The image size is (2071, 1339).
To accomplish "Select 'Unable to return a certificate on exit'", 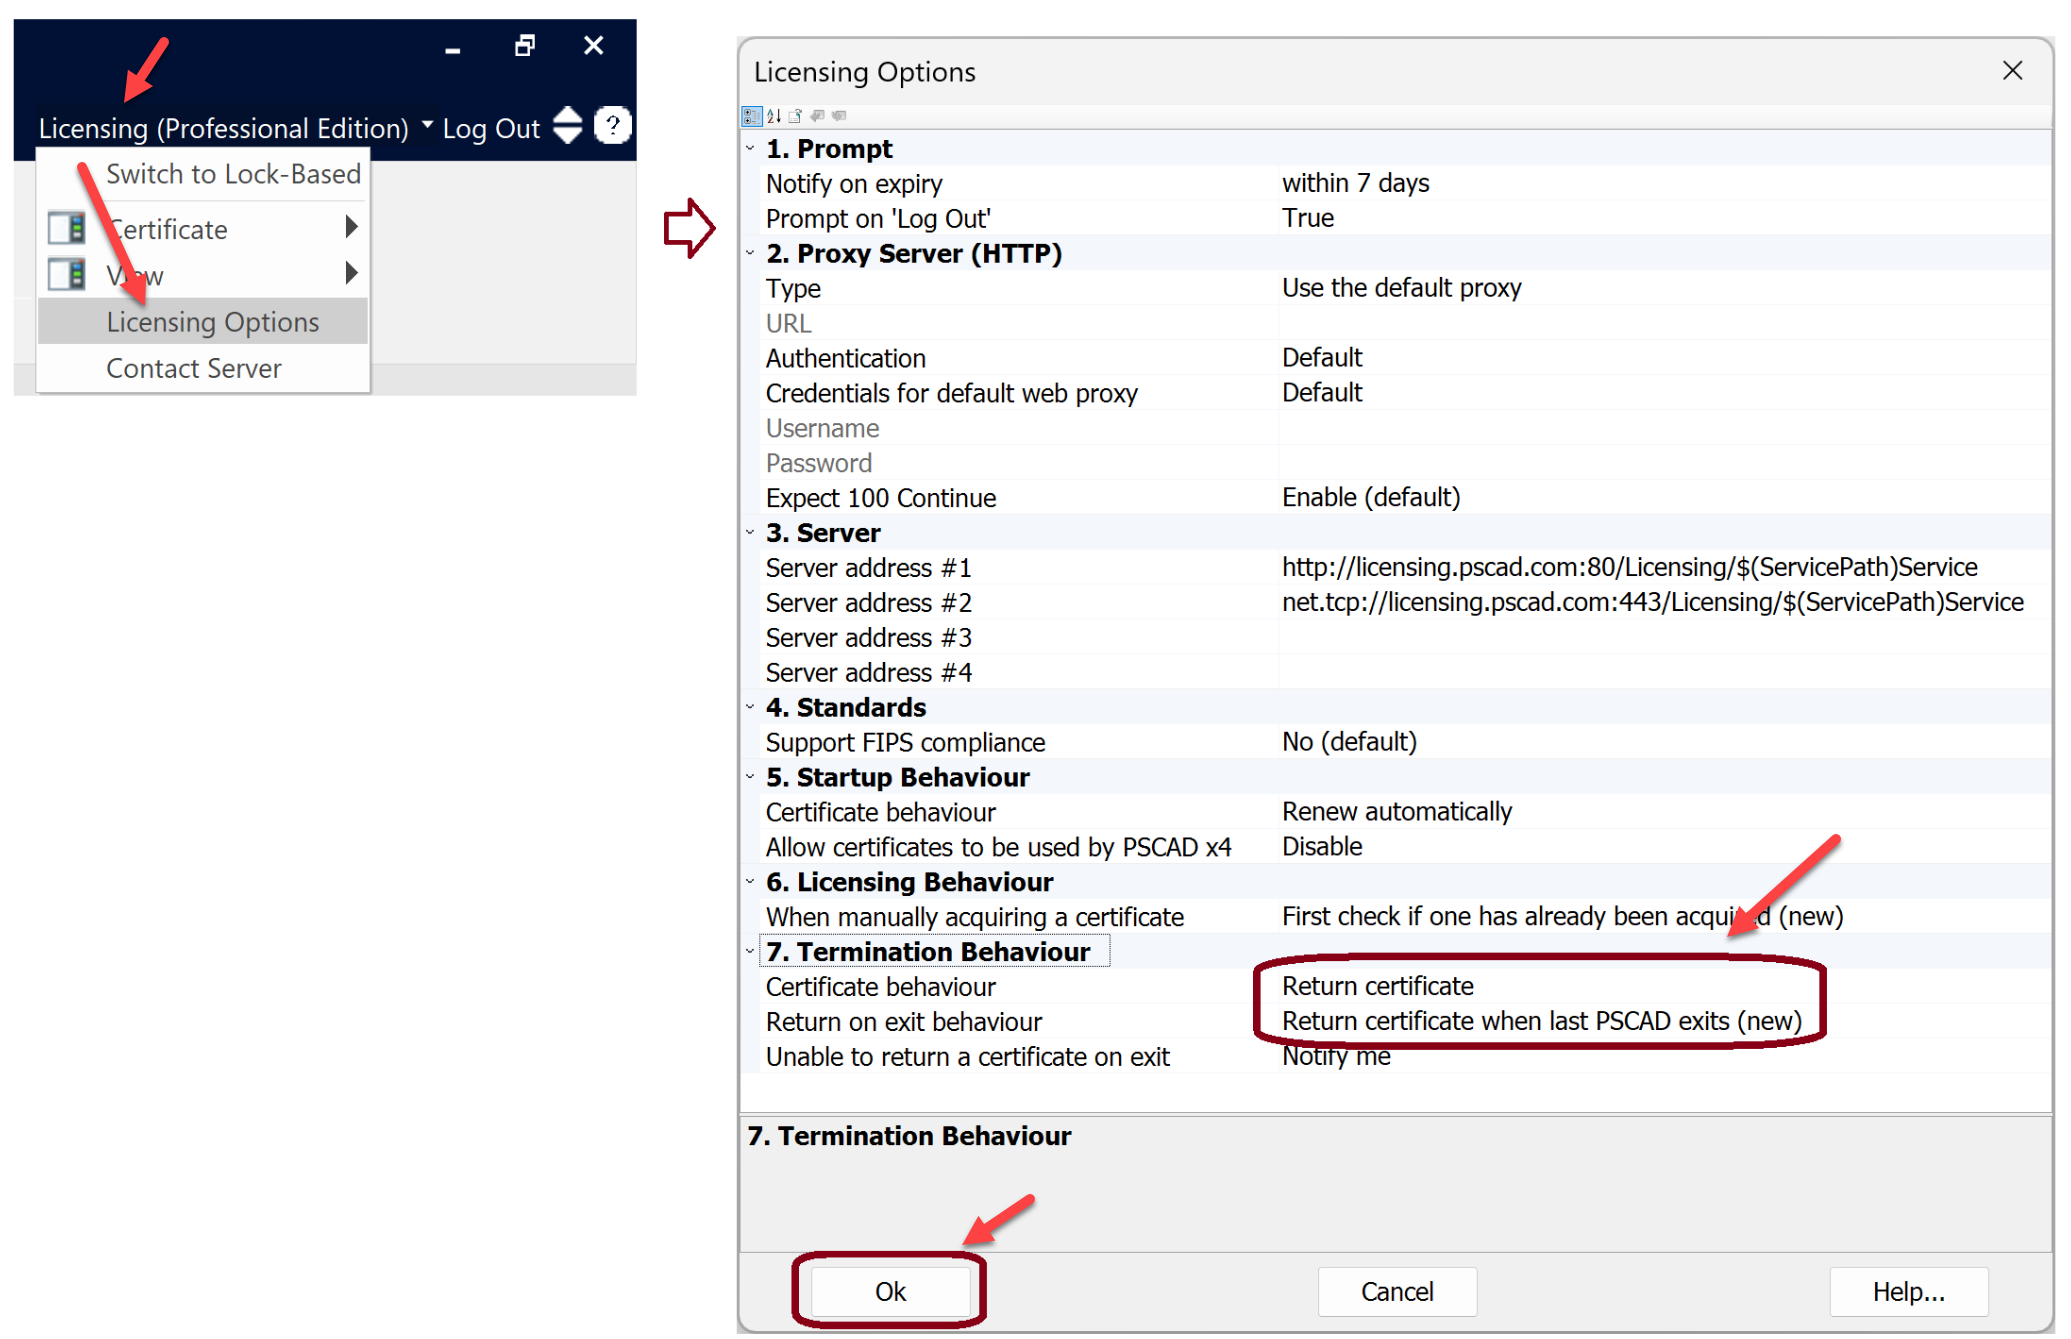I will tap(968, 1057).
